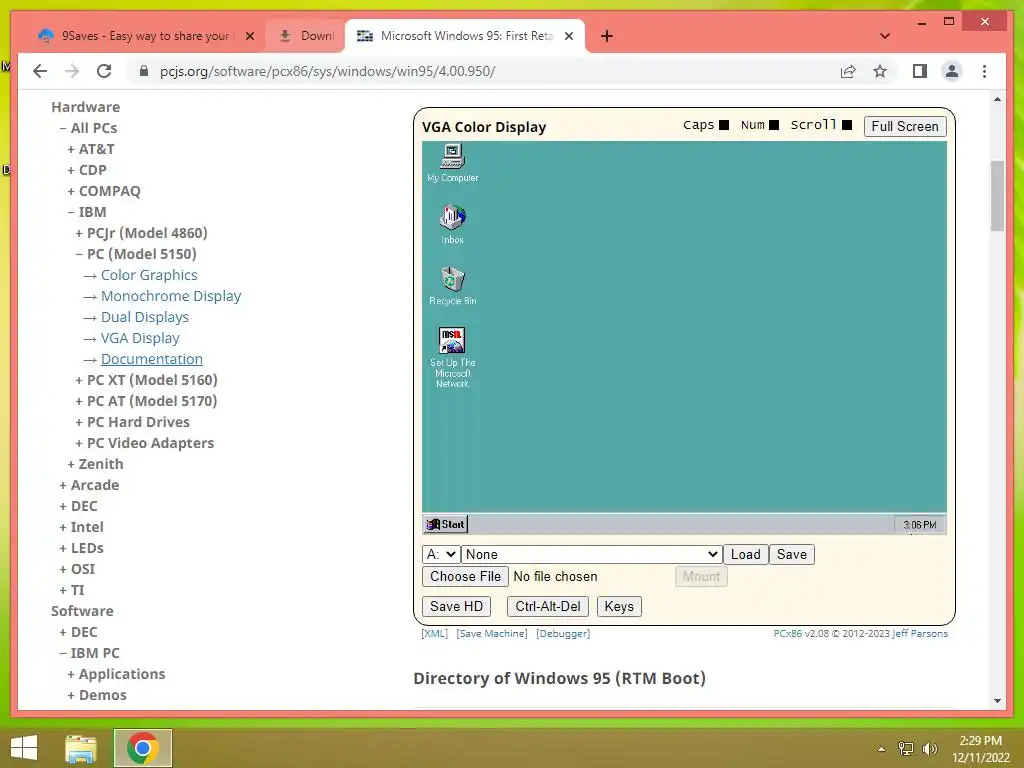Expand the COMPAQ tree node
The width and height of the screenshot is (1024, 768).
(104, 191)
